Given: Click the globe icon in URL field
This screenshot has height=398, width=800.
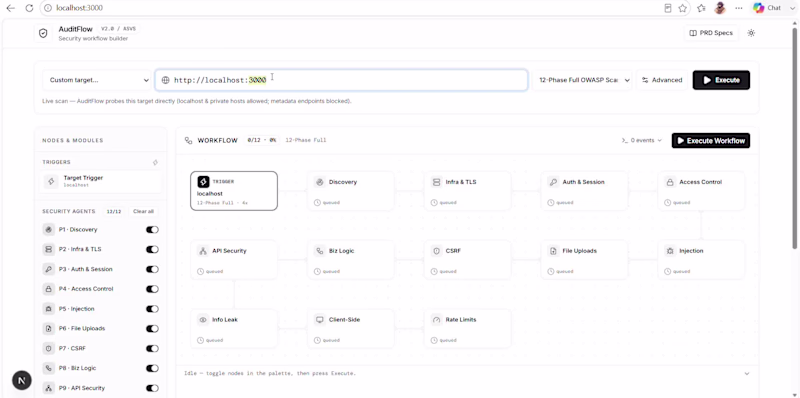Looking at the screenshot, I should (165, 80).
